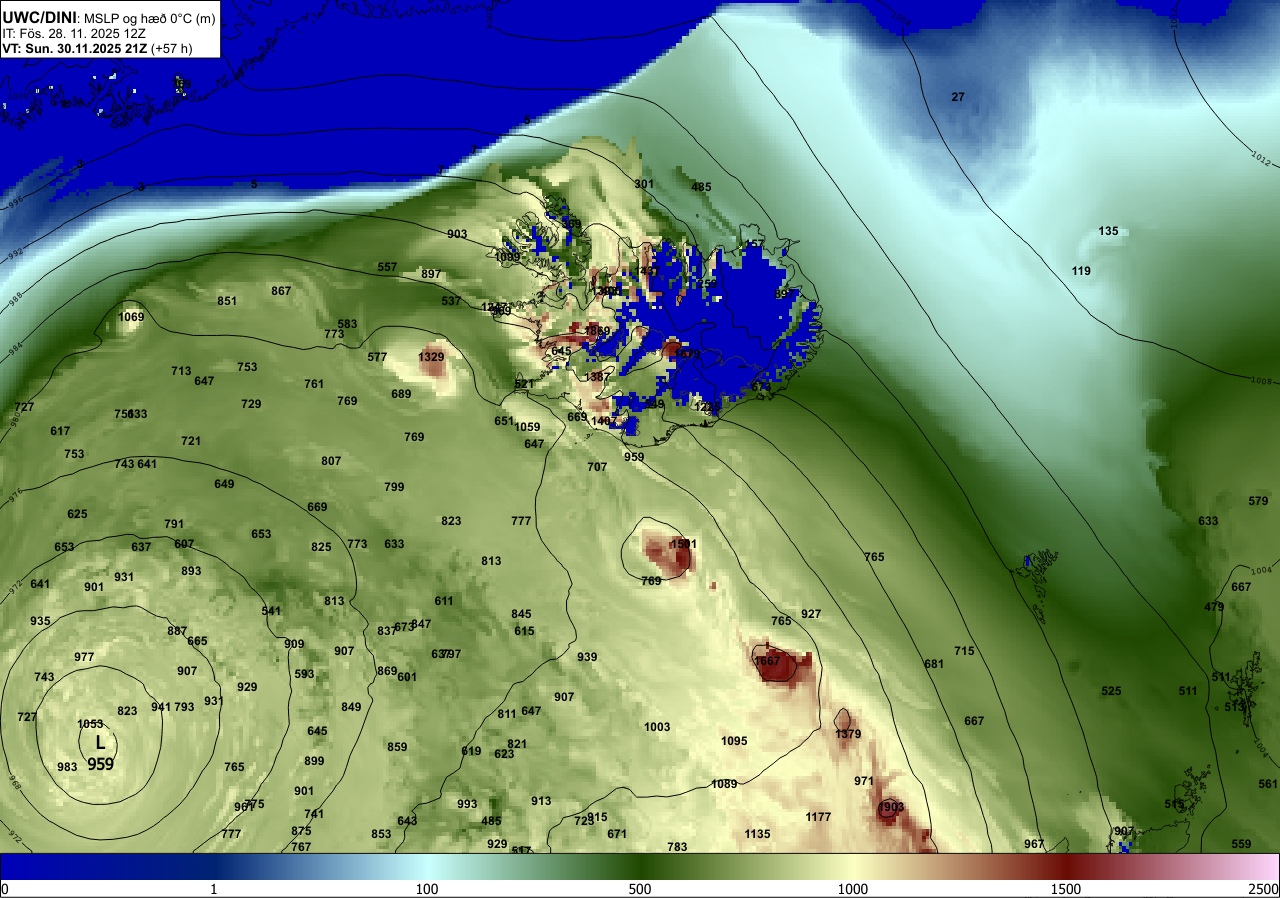The height and width of the screenshot is (898, 1280).
Task: Click the height value '713'
Action: (x=181, y=371)
